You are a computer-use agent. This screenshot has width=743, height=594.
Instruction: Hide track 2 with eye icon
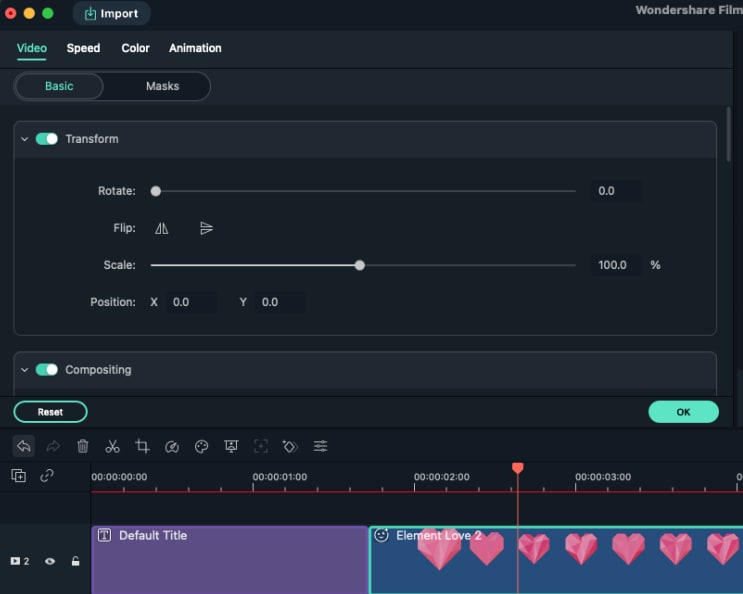50,562
